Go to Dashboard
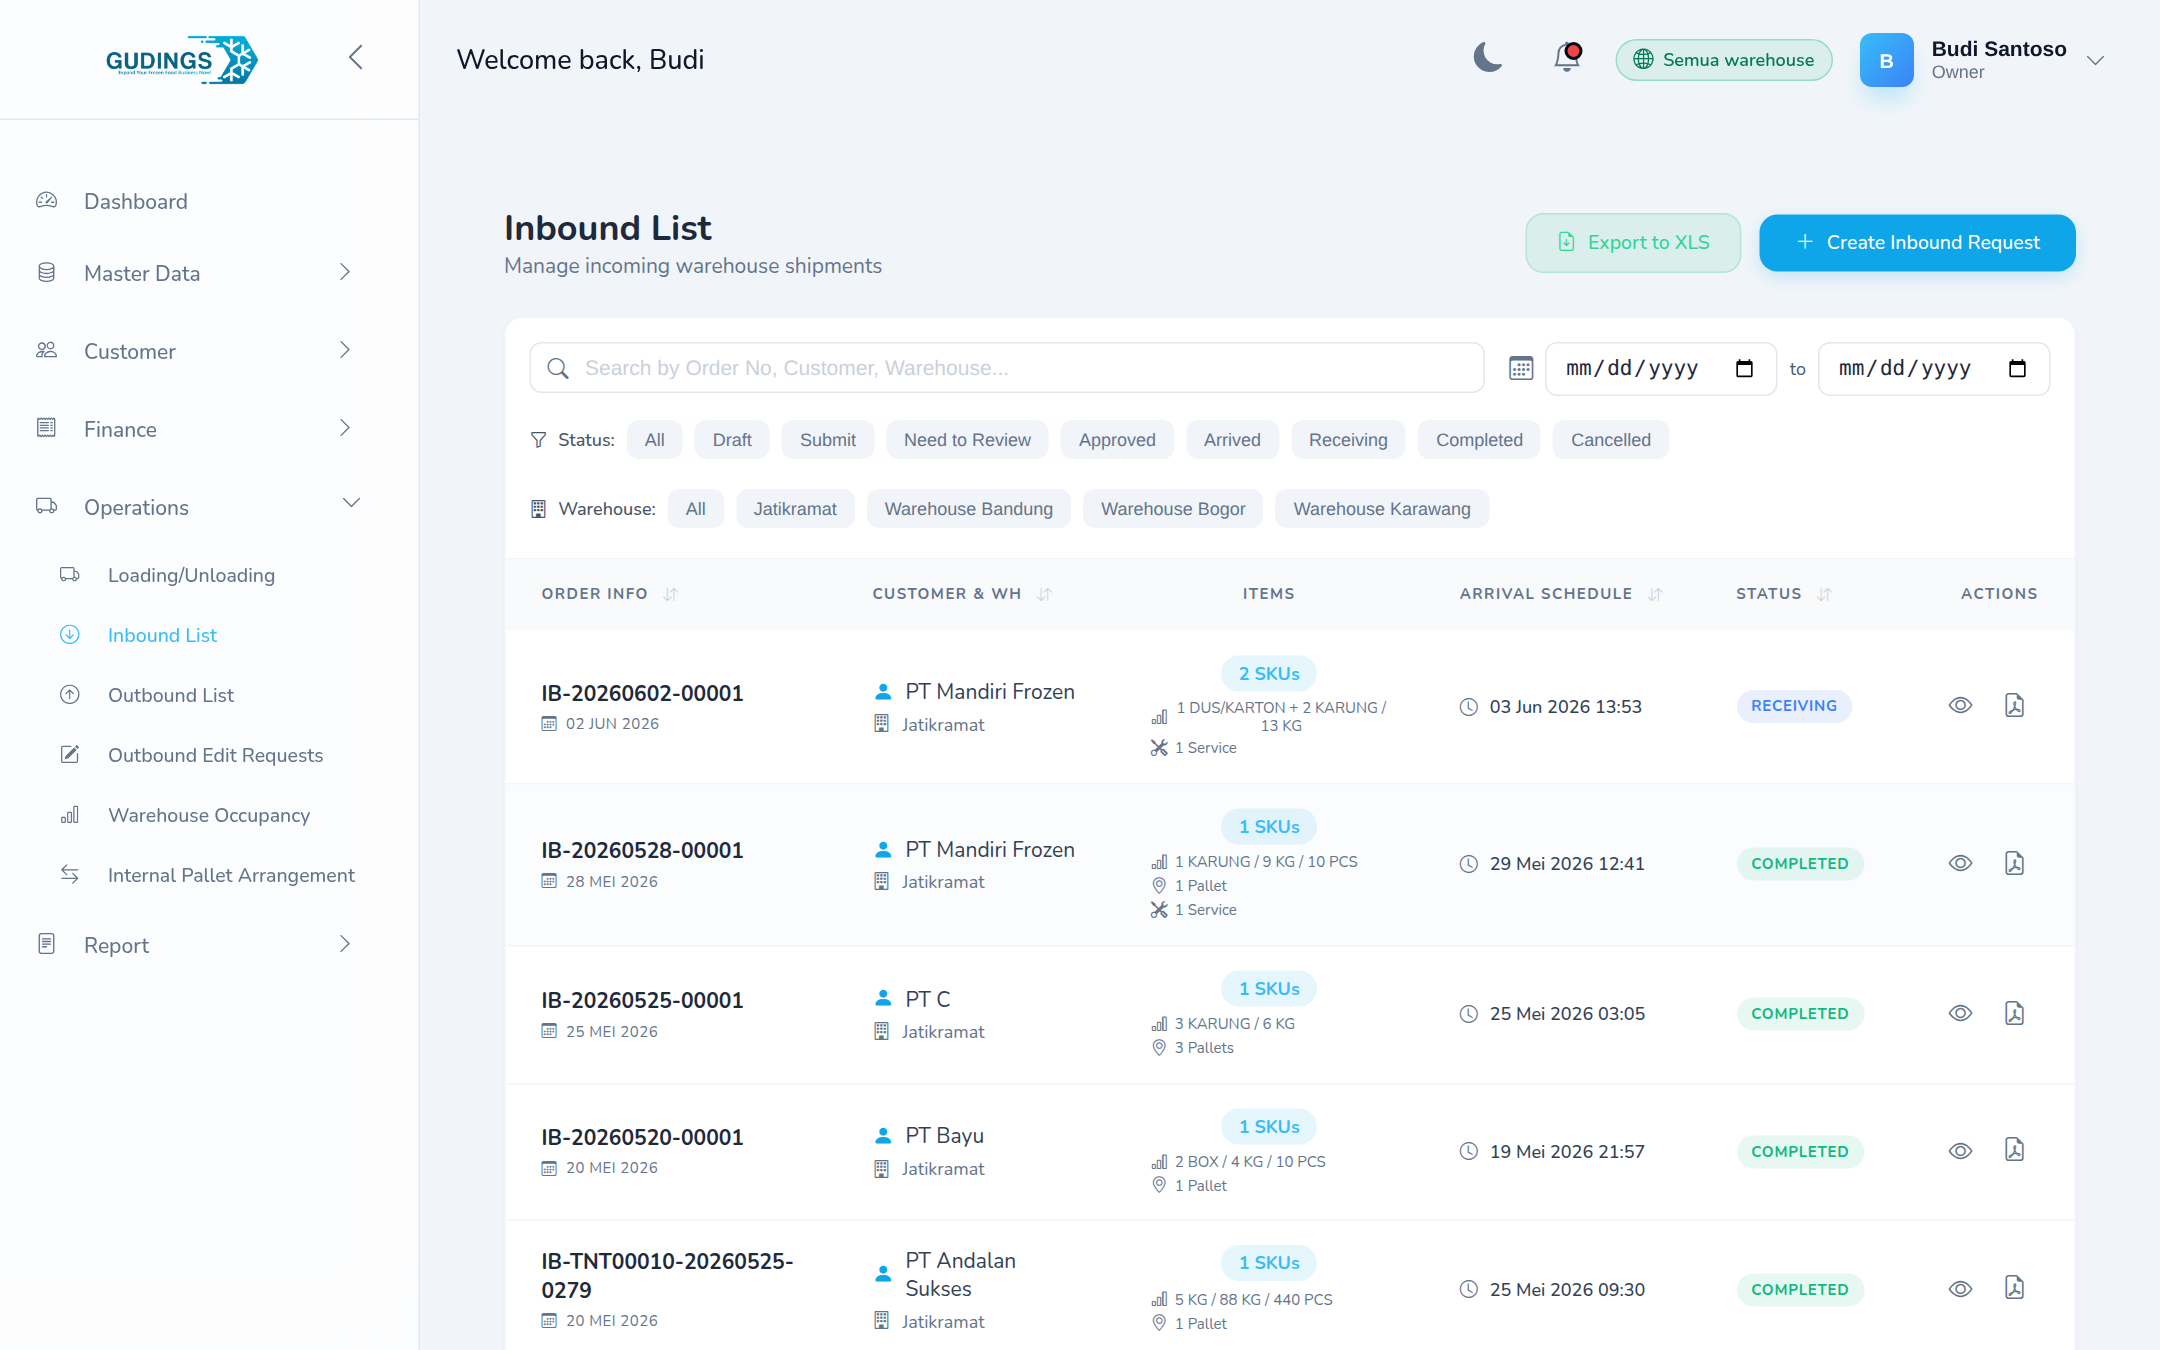The image size is (2160, 1350). coord(136,201)
